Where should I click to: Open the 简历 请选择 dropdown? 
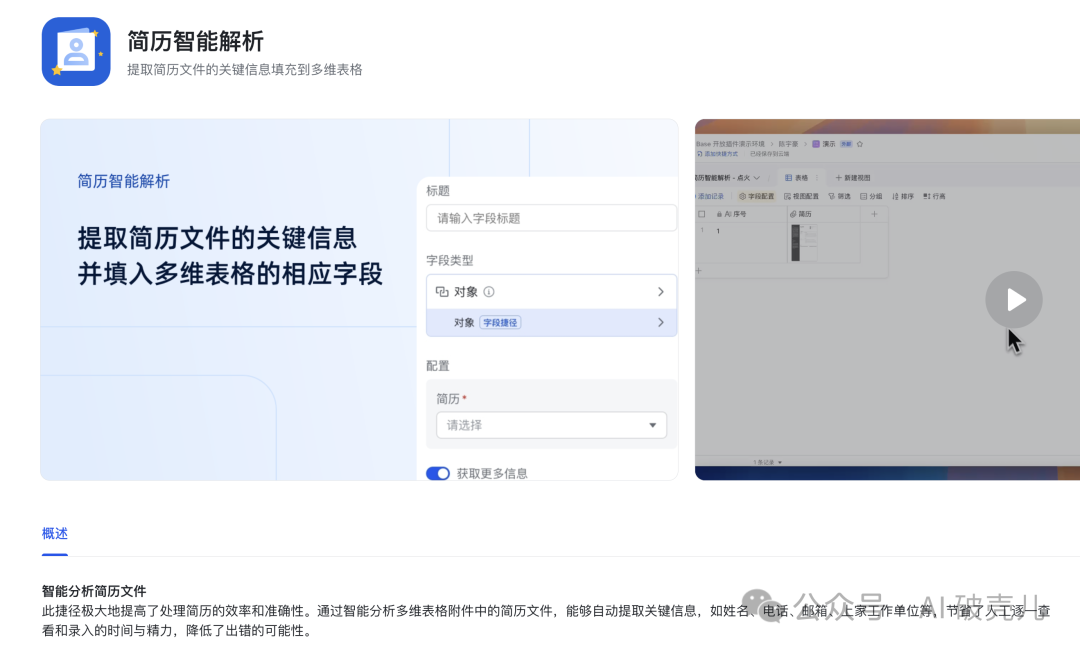pyautogui.click(x=551, y=425)
